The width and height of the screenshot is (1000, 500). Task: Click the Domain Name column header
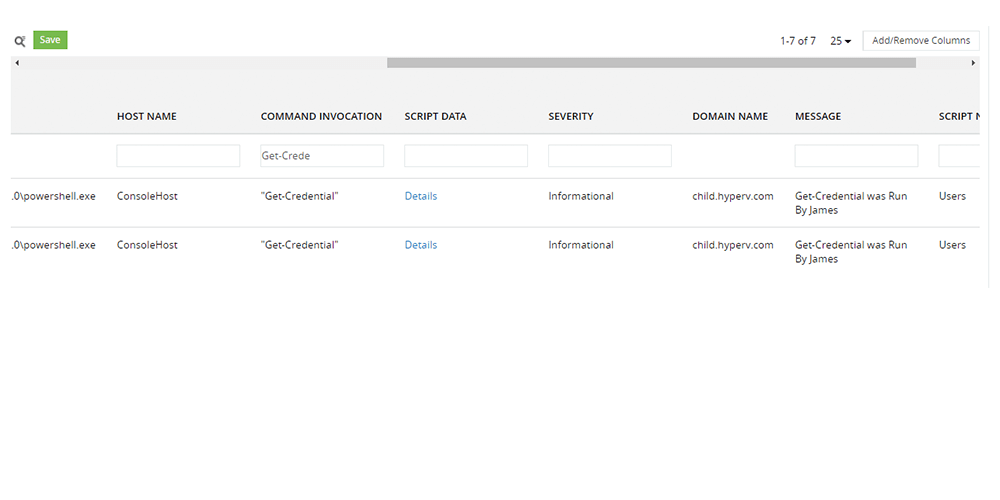pos(730,116)
